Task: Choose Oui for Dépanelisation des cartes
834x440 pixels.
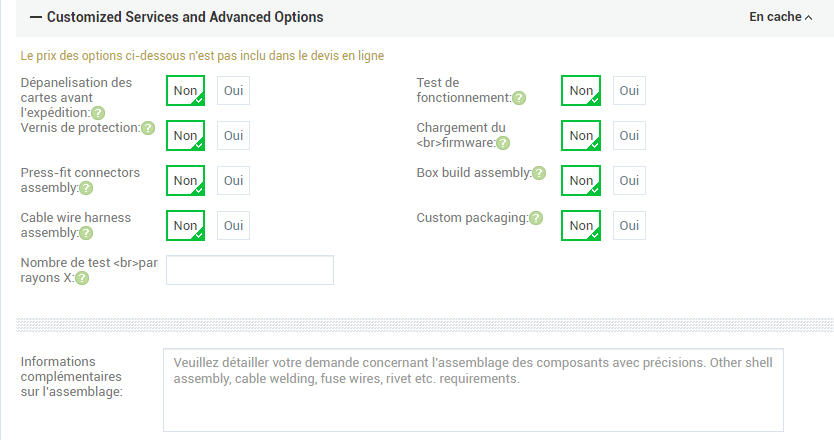Action: point(234,91)
